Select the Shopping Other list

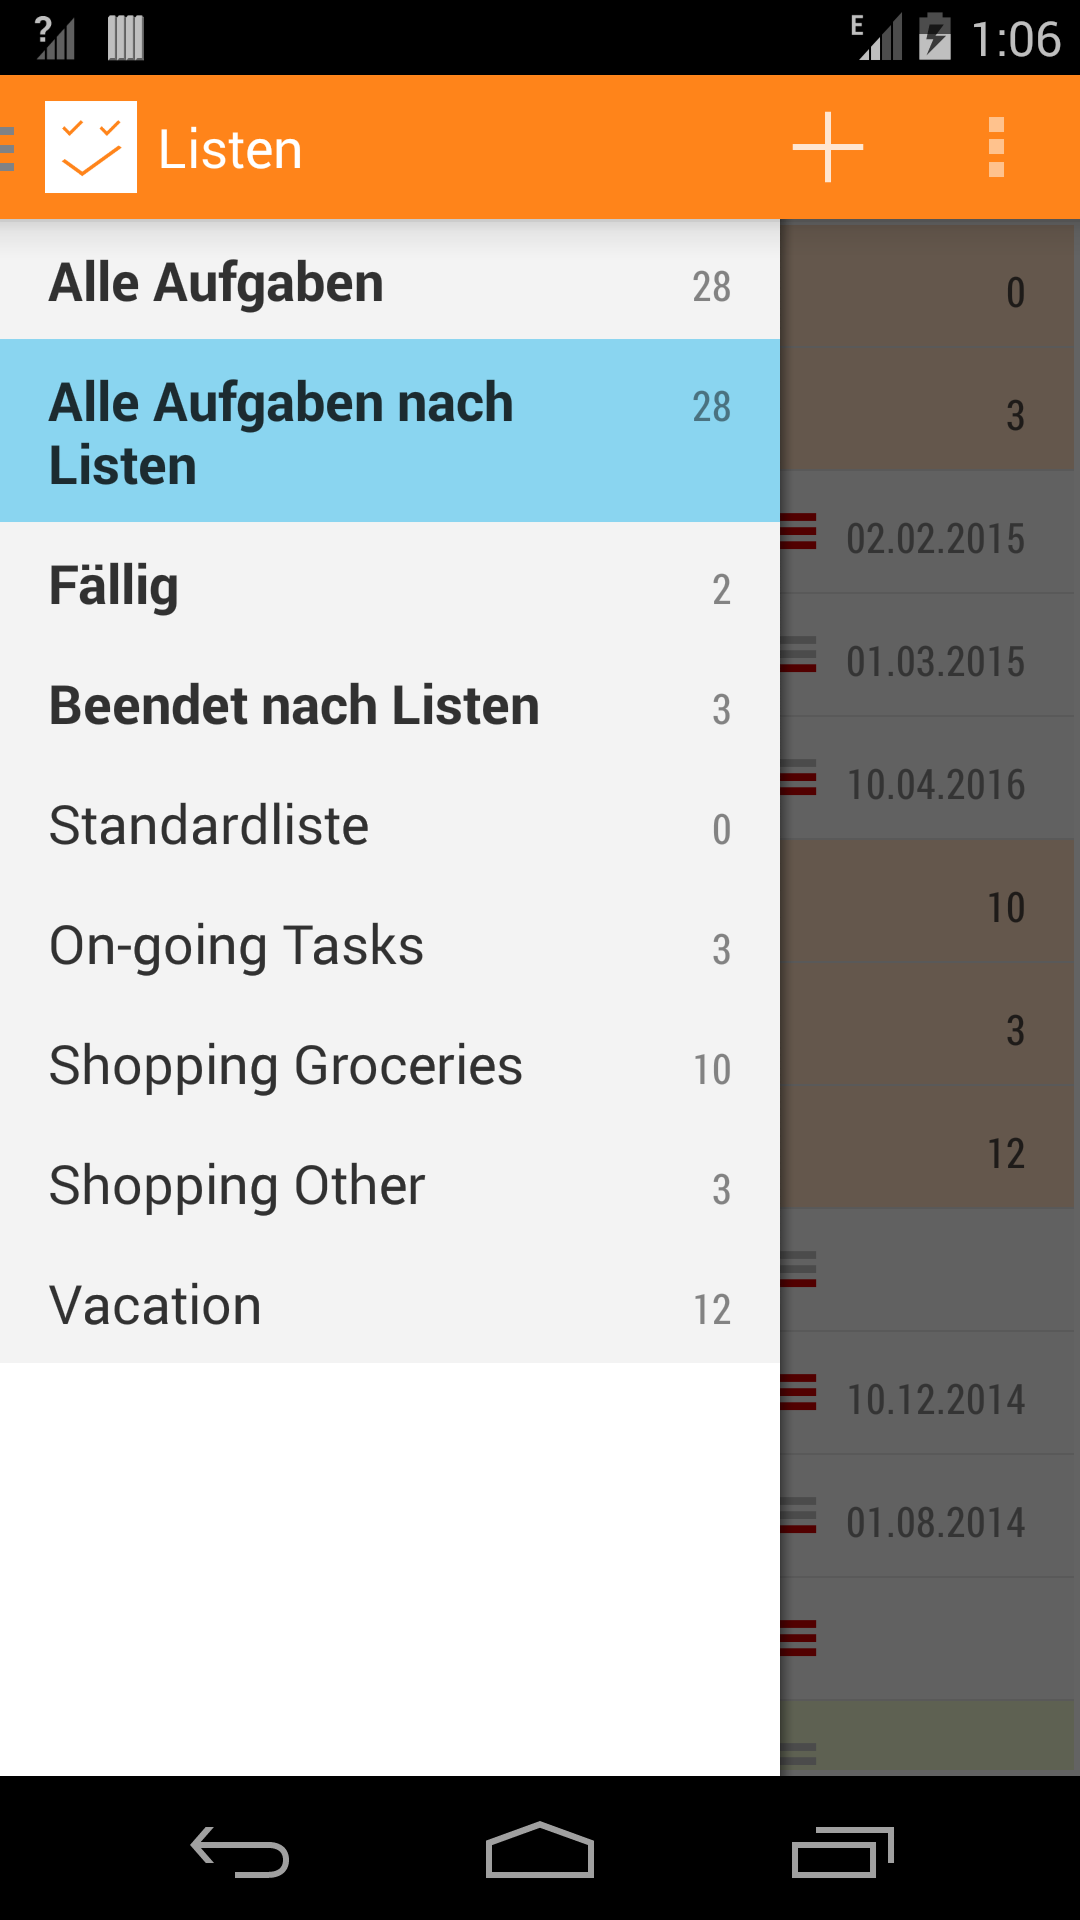point(390,1184)
